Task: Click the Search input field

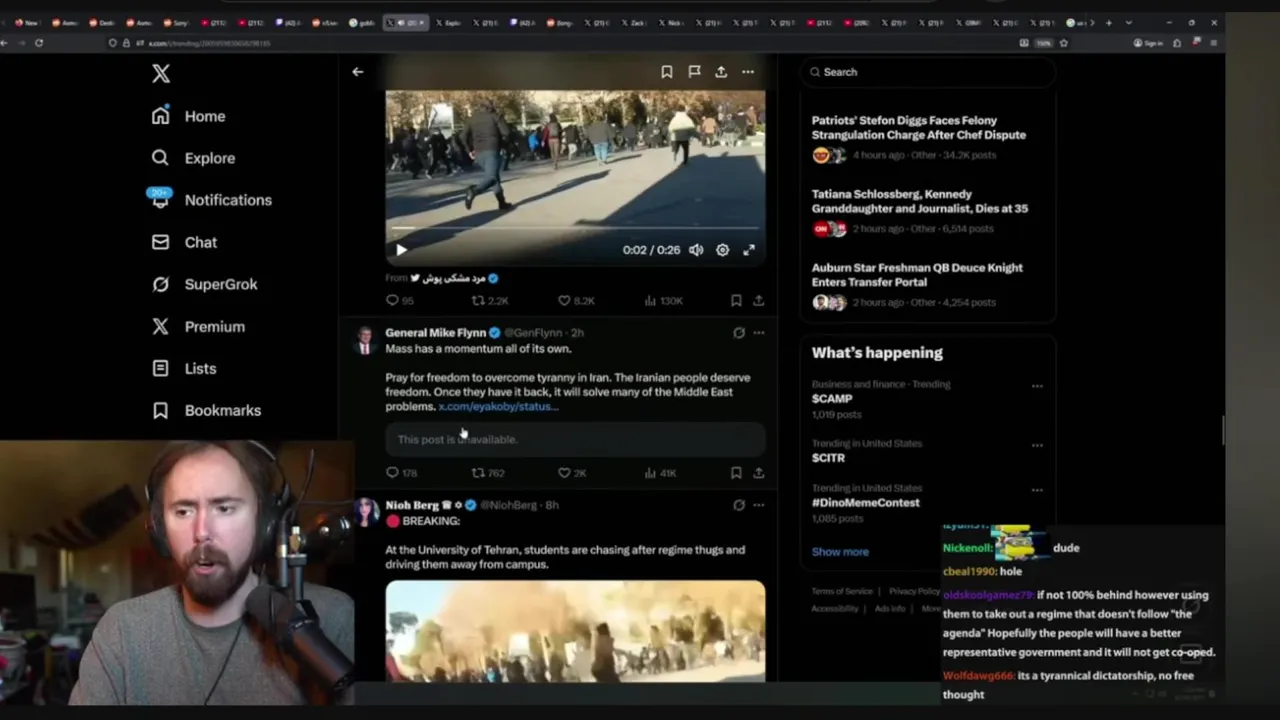Action: click(927, 72)
